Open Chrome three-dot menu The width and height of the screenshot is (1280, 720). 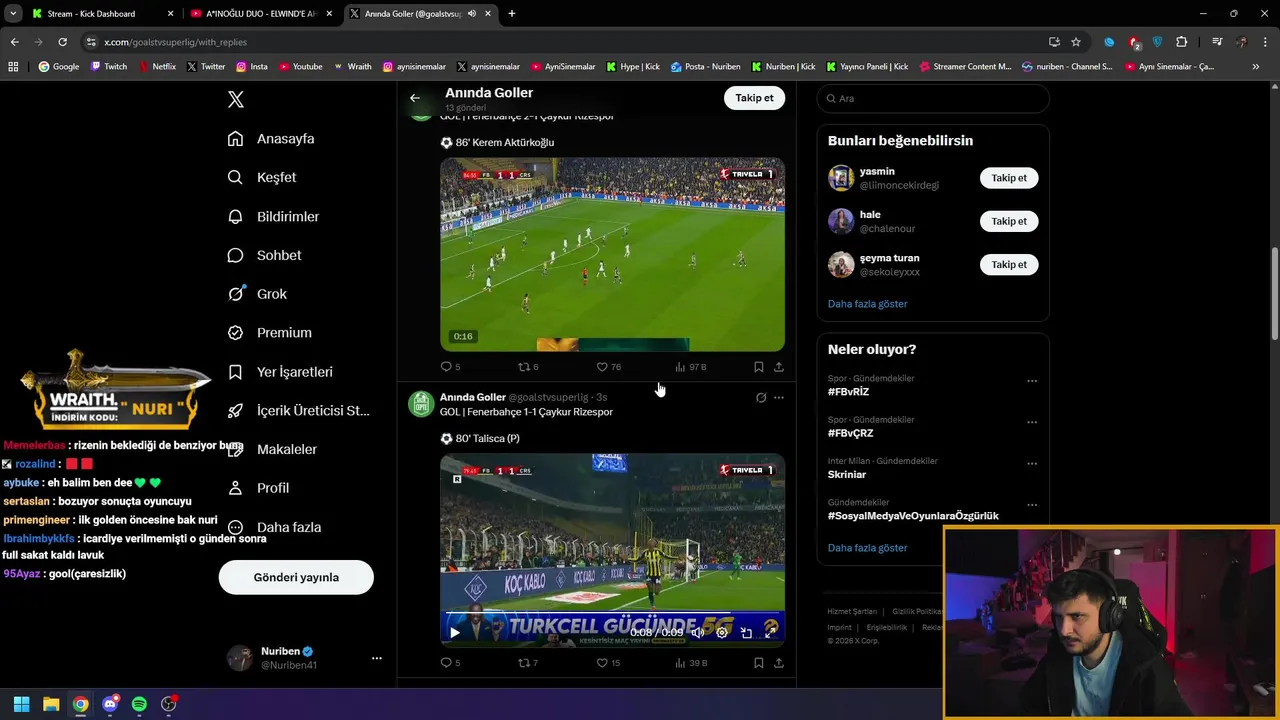[x=1266, y=42]
